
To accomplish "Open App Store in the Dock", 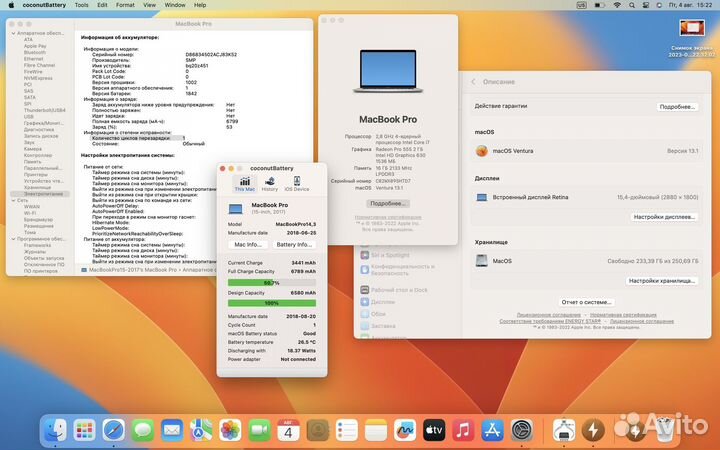I will 492,430.
